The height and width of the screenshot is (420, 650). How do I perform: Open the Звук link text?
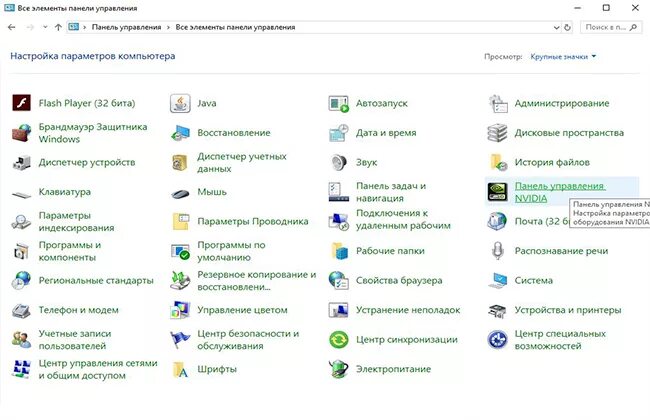coord(366,162)
